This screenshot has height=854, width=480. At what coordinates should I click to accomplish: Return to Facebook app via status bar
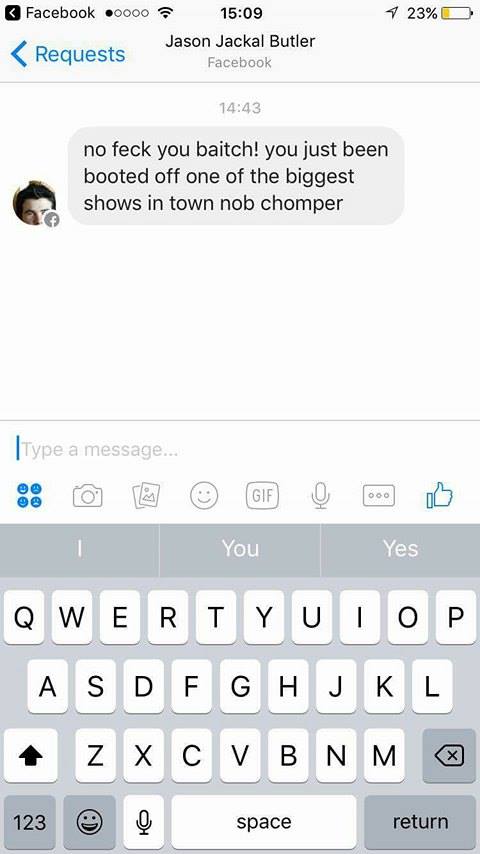tap(50, 13)
